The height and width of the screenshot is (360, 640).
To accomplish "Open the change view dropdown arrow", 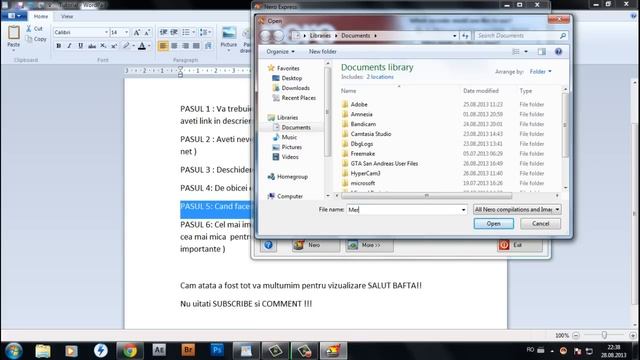I will tap(526, 51).
